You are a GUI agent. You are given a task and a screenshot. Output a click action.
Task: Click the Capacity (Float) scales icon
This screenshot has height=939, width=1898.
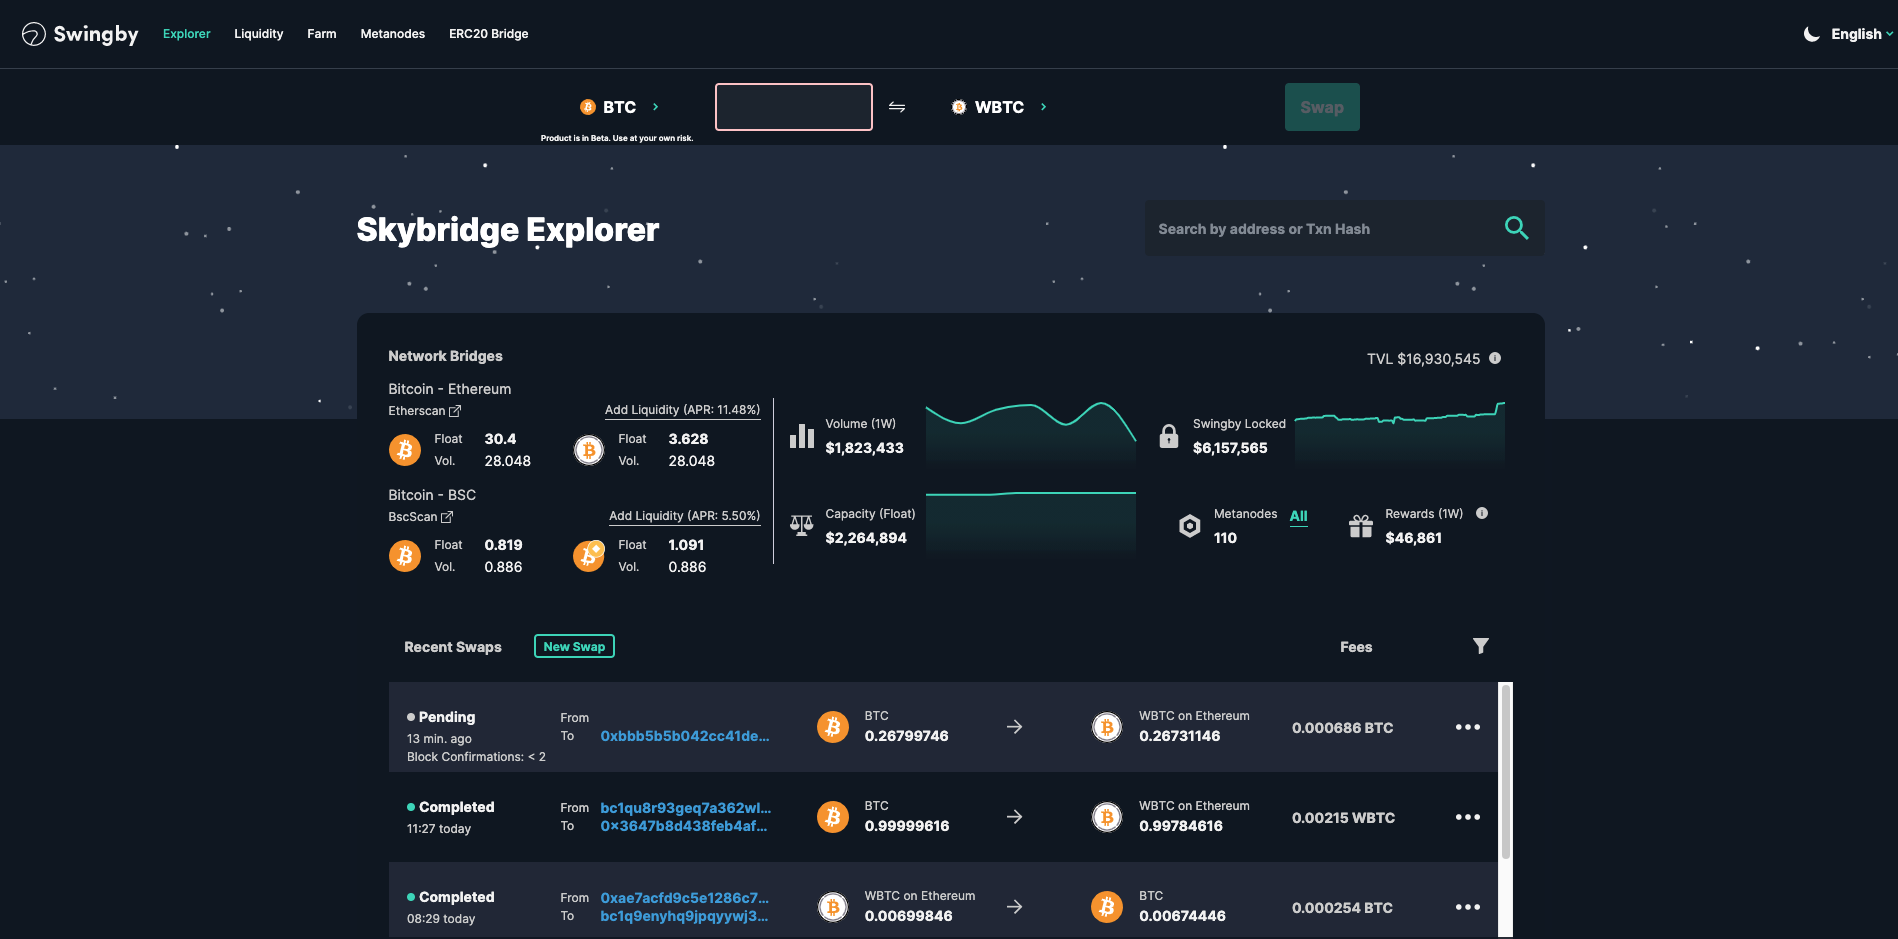(802, 525)
